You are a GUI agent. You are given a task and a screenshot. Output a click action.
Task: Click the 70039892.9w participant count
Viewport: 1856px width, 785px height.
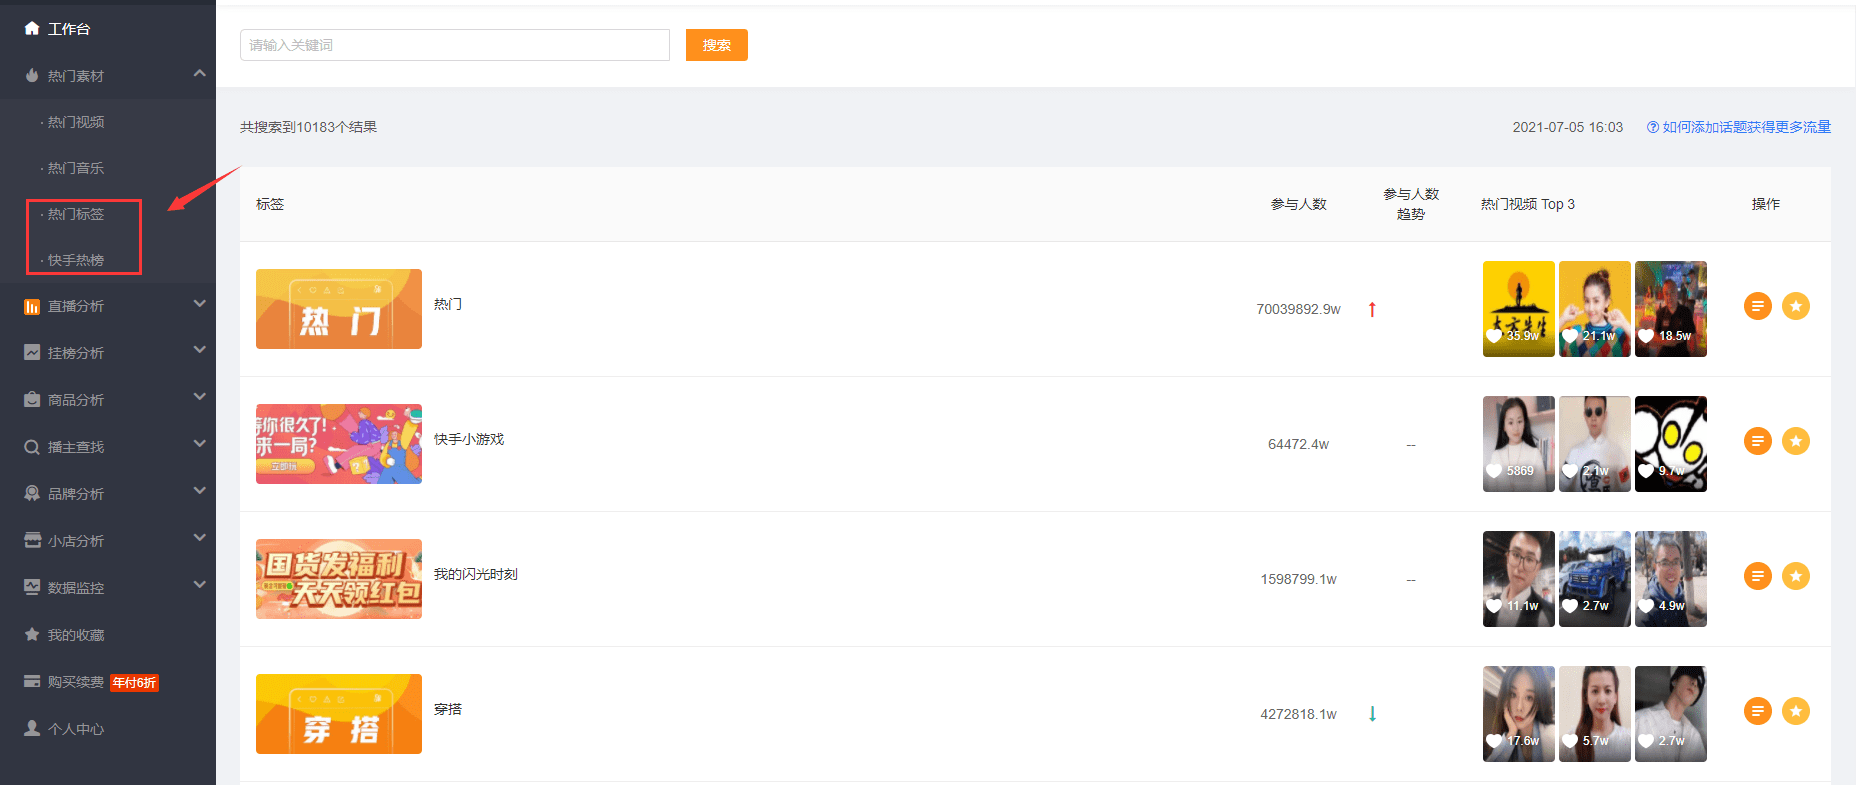(x=1298, y=309)
